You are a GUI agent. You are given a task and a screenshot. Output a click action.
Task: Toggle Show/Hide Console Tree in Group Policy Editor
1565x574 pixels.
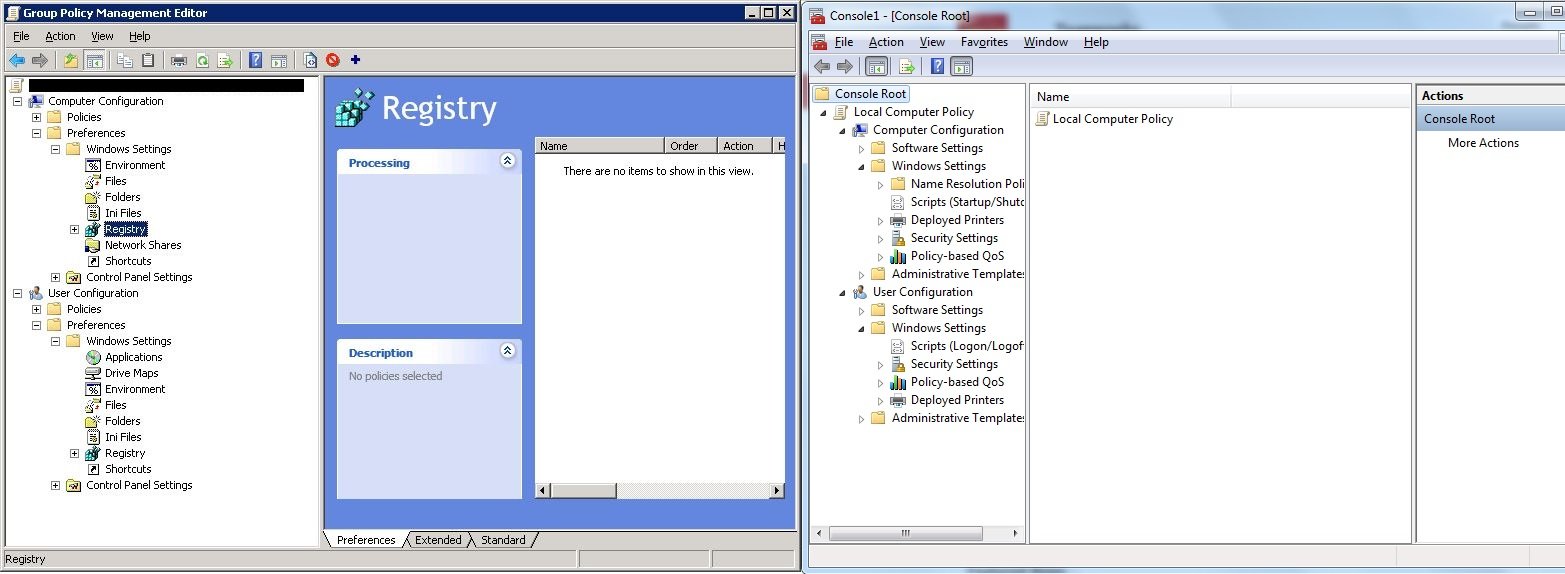tap(95, 60)
